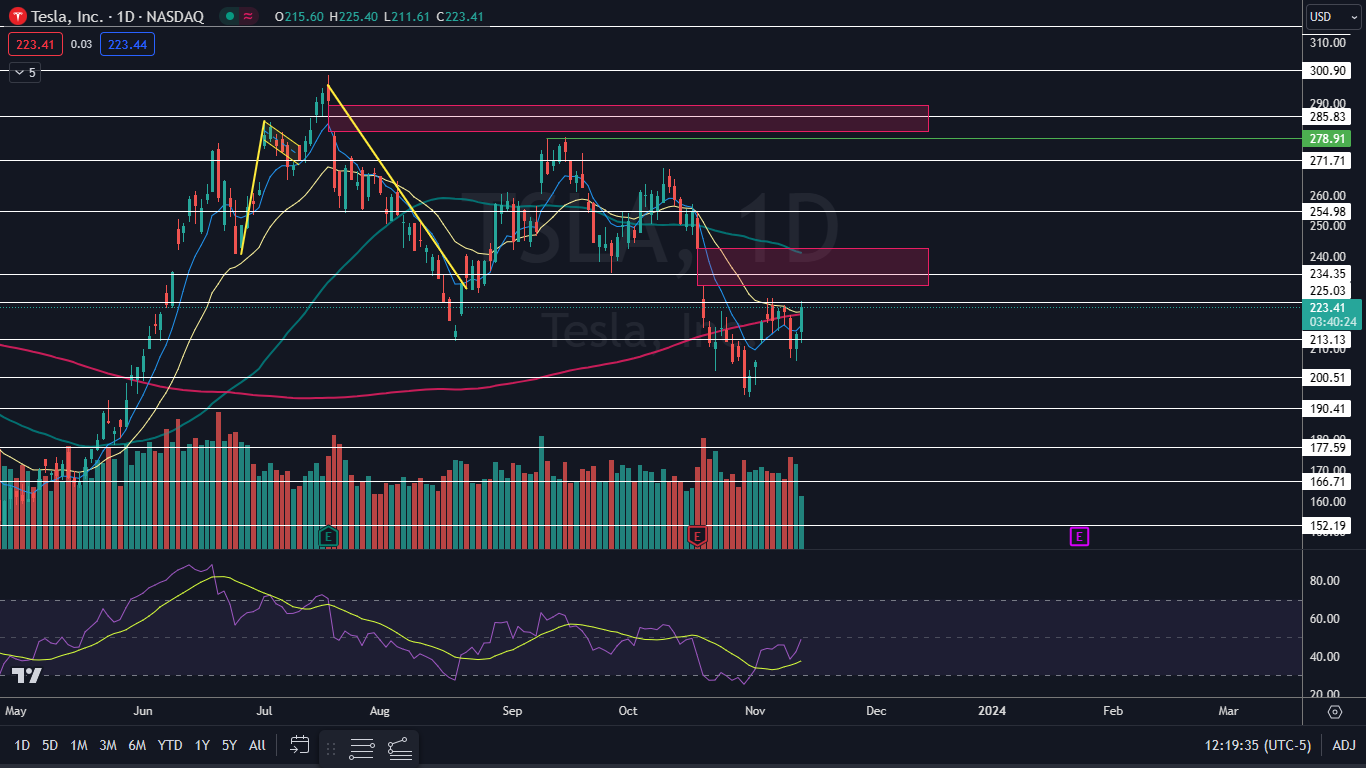The image size is (1366, 768).
Task: Click the horizontal lines drawing tool icon
Action: coord(362,747)
